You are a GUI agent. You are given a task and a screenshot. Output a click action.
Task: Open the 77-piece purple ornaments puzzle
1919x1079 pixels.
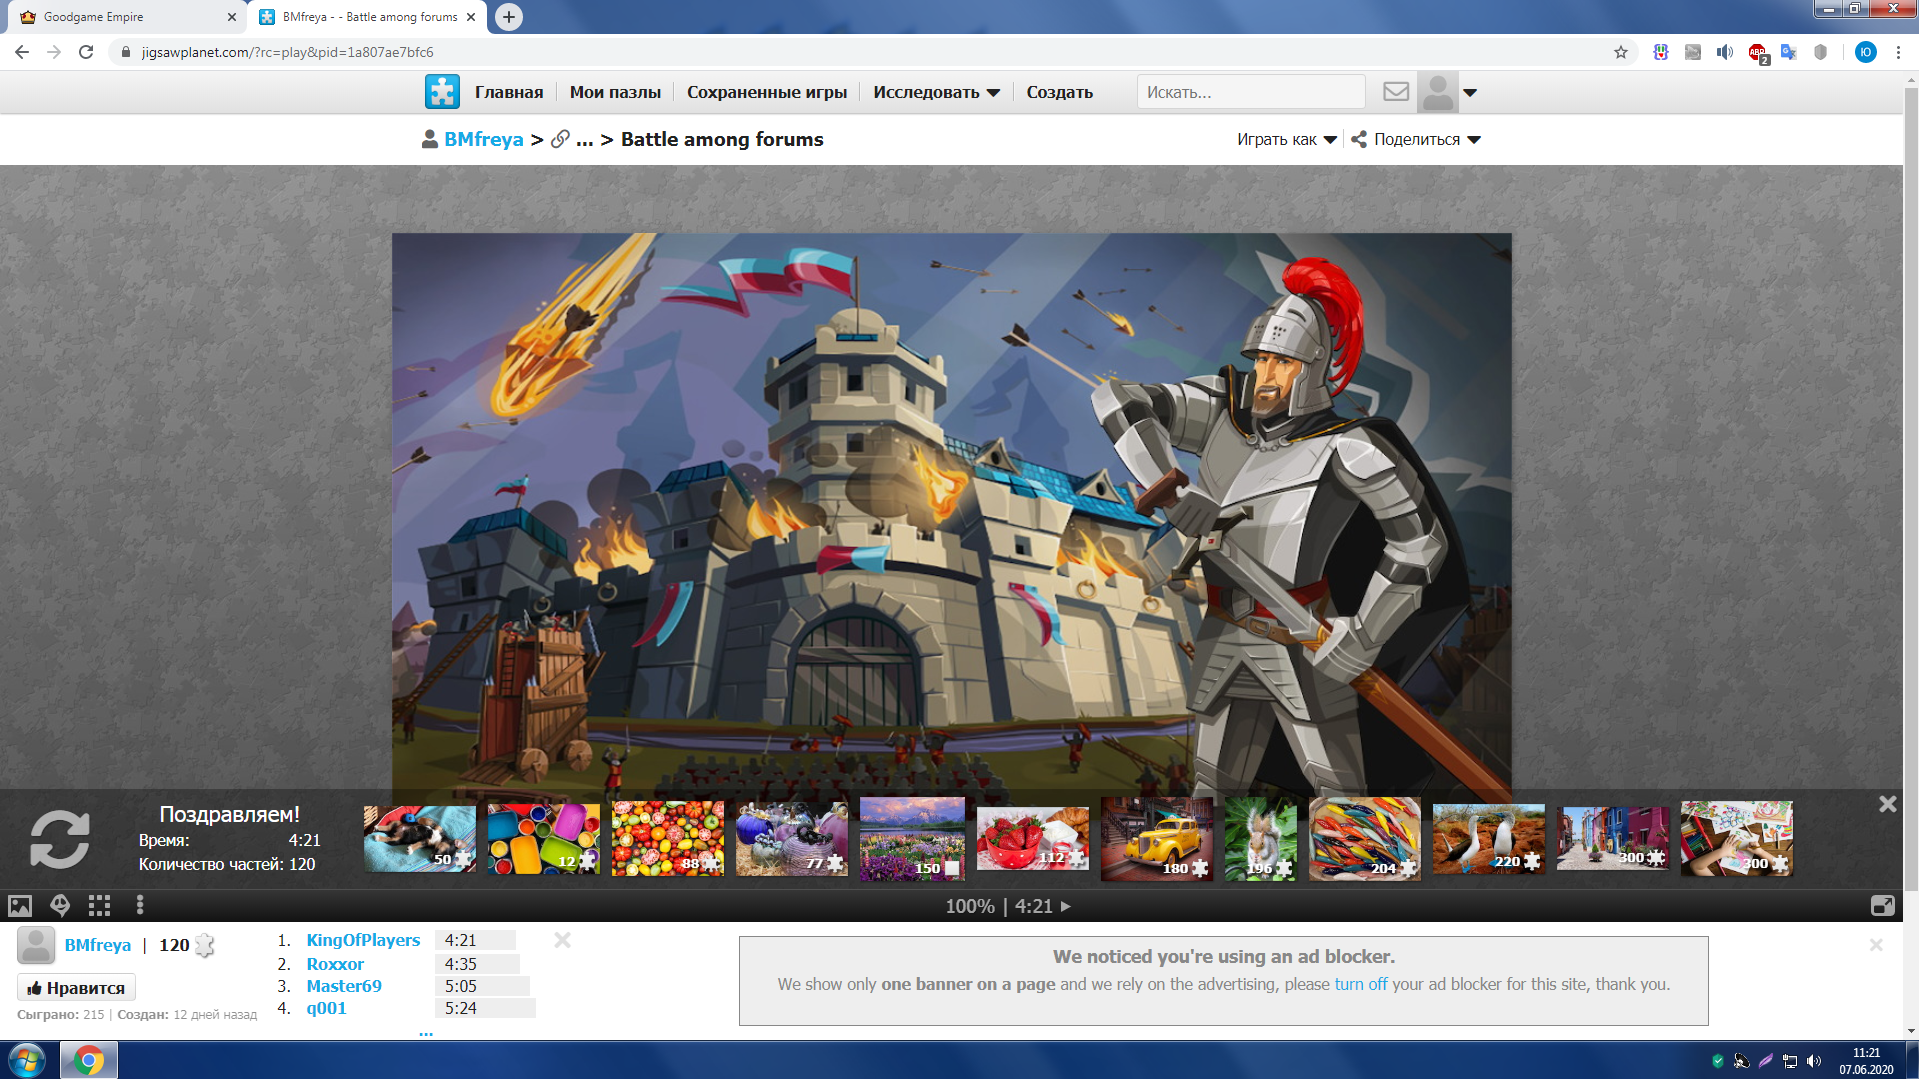(792, 839)
